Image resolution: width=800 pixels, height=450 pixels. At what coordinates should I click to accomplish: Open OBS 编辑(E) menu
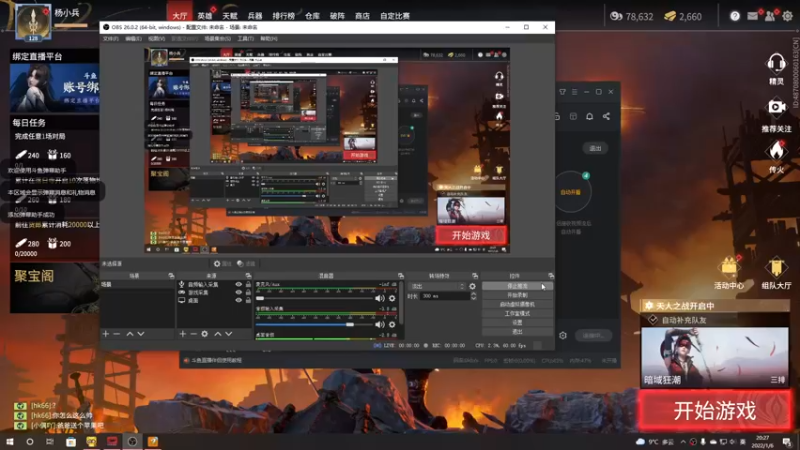coord(133,39)
